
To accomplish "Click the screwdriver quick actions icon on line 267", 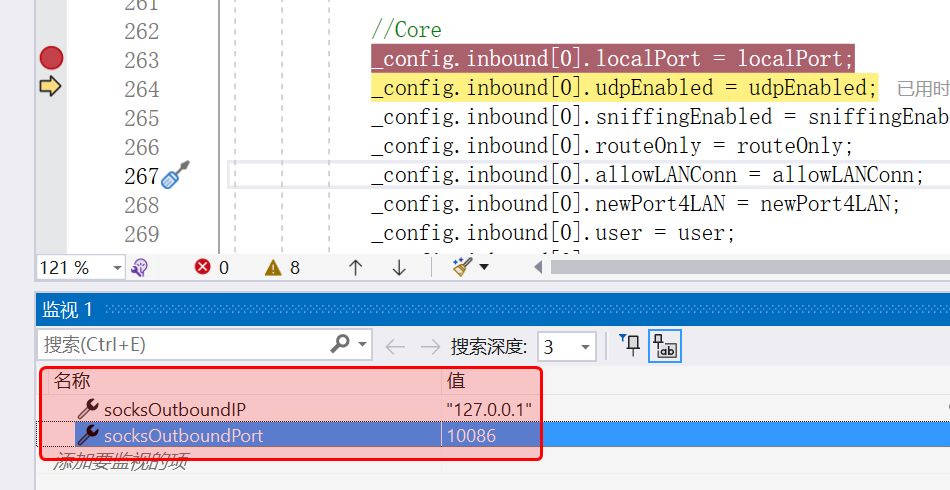I will 175,176.
